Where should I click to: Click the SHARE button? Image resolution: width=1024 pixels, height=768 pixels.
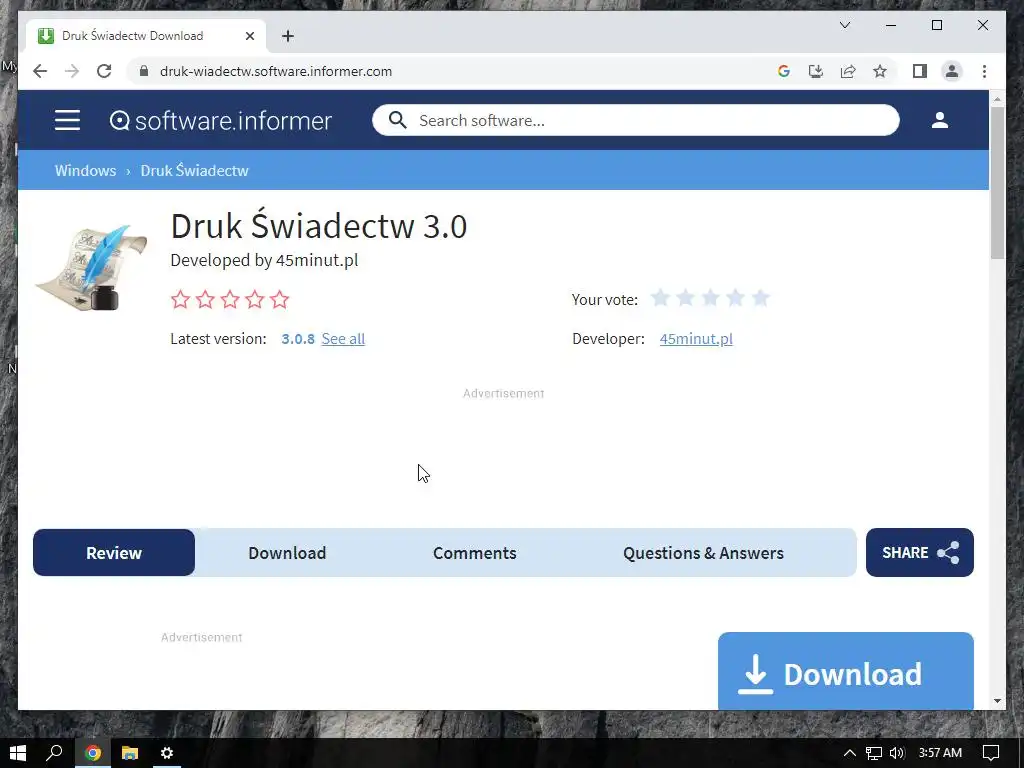click(x=920, y=552)
